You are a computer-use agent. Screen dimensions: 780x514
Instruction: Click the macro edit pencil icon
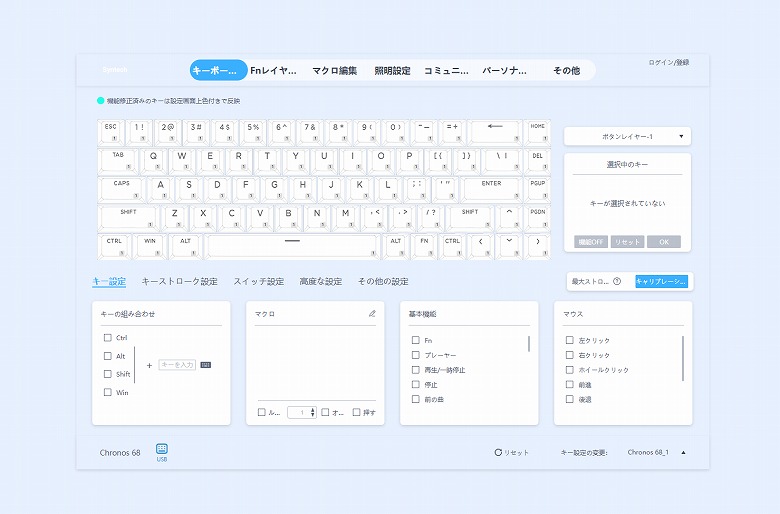[x=372, y=313]
